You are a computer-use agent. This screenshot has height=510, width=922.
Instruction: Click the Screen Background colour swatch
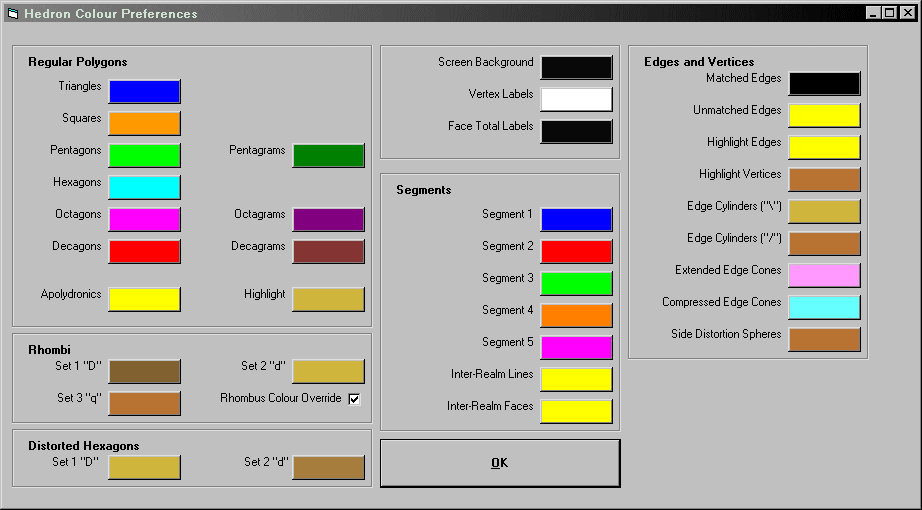click(x=576, y=67)
